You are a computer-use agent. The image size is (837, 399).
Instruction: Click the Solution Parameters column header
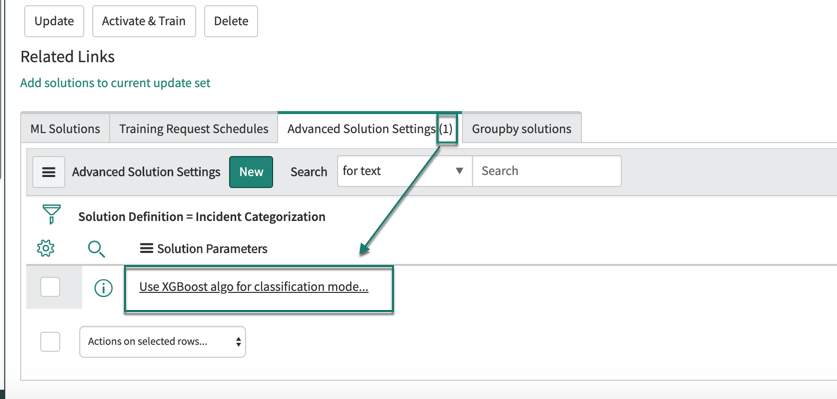[212, 249]
